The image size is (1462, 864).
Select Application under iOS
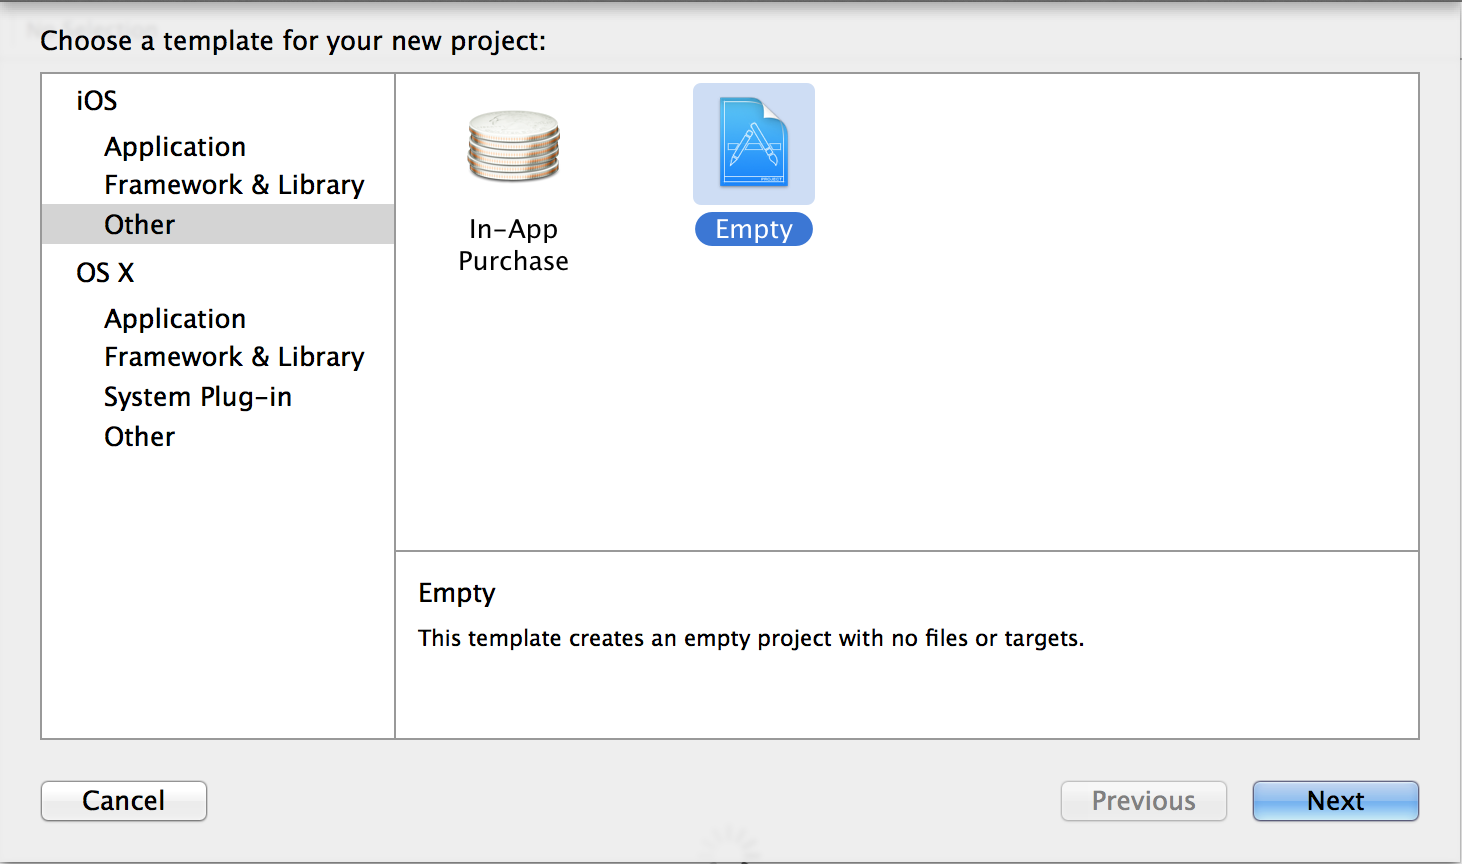coord(175,147)
